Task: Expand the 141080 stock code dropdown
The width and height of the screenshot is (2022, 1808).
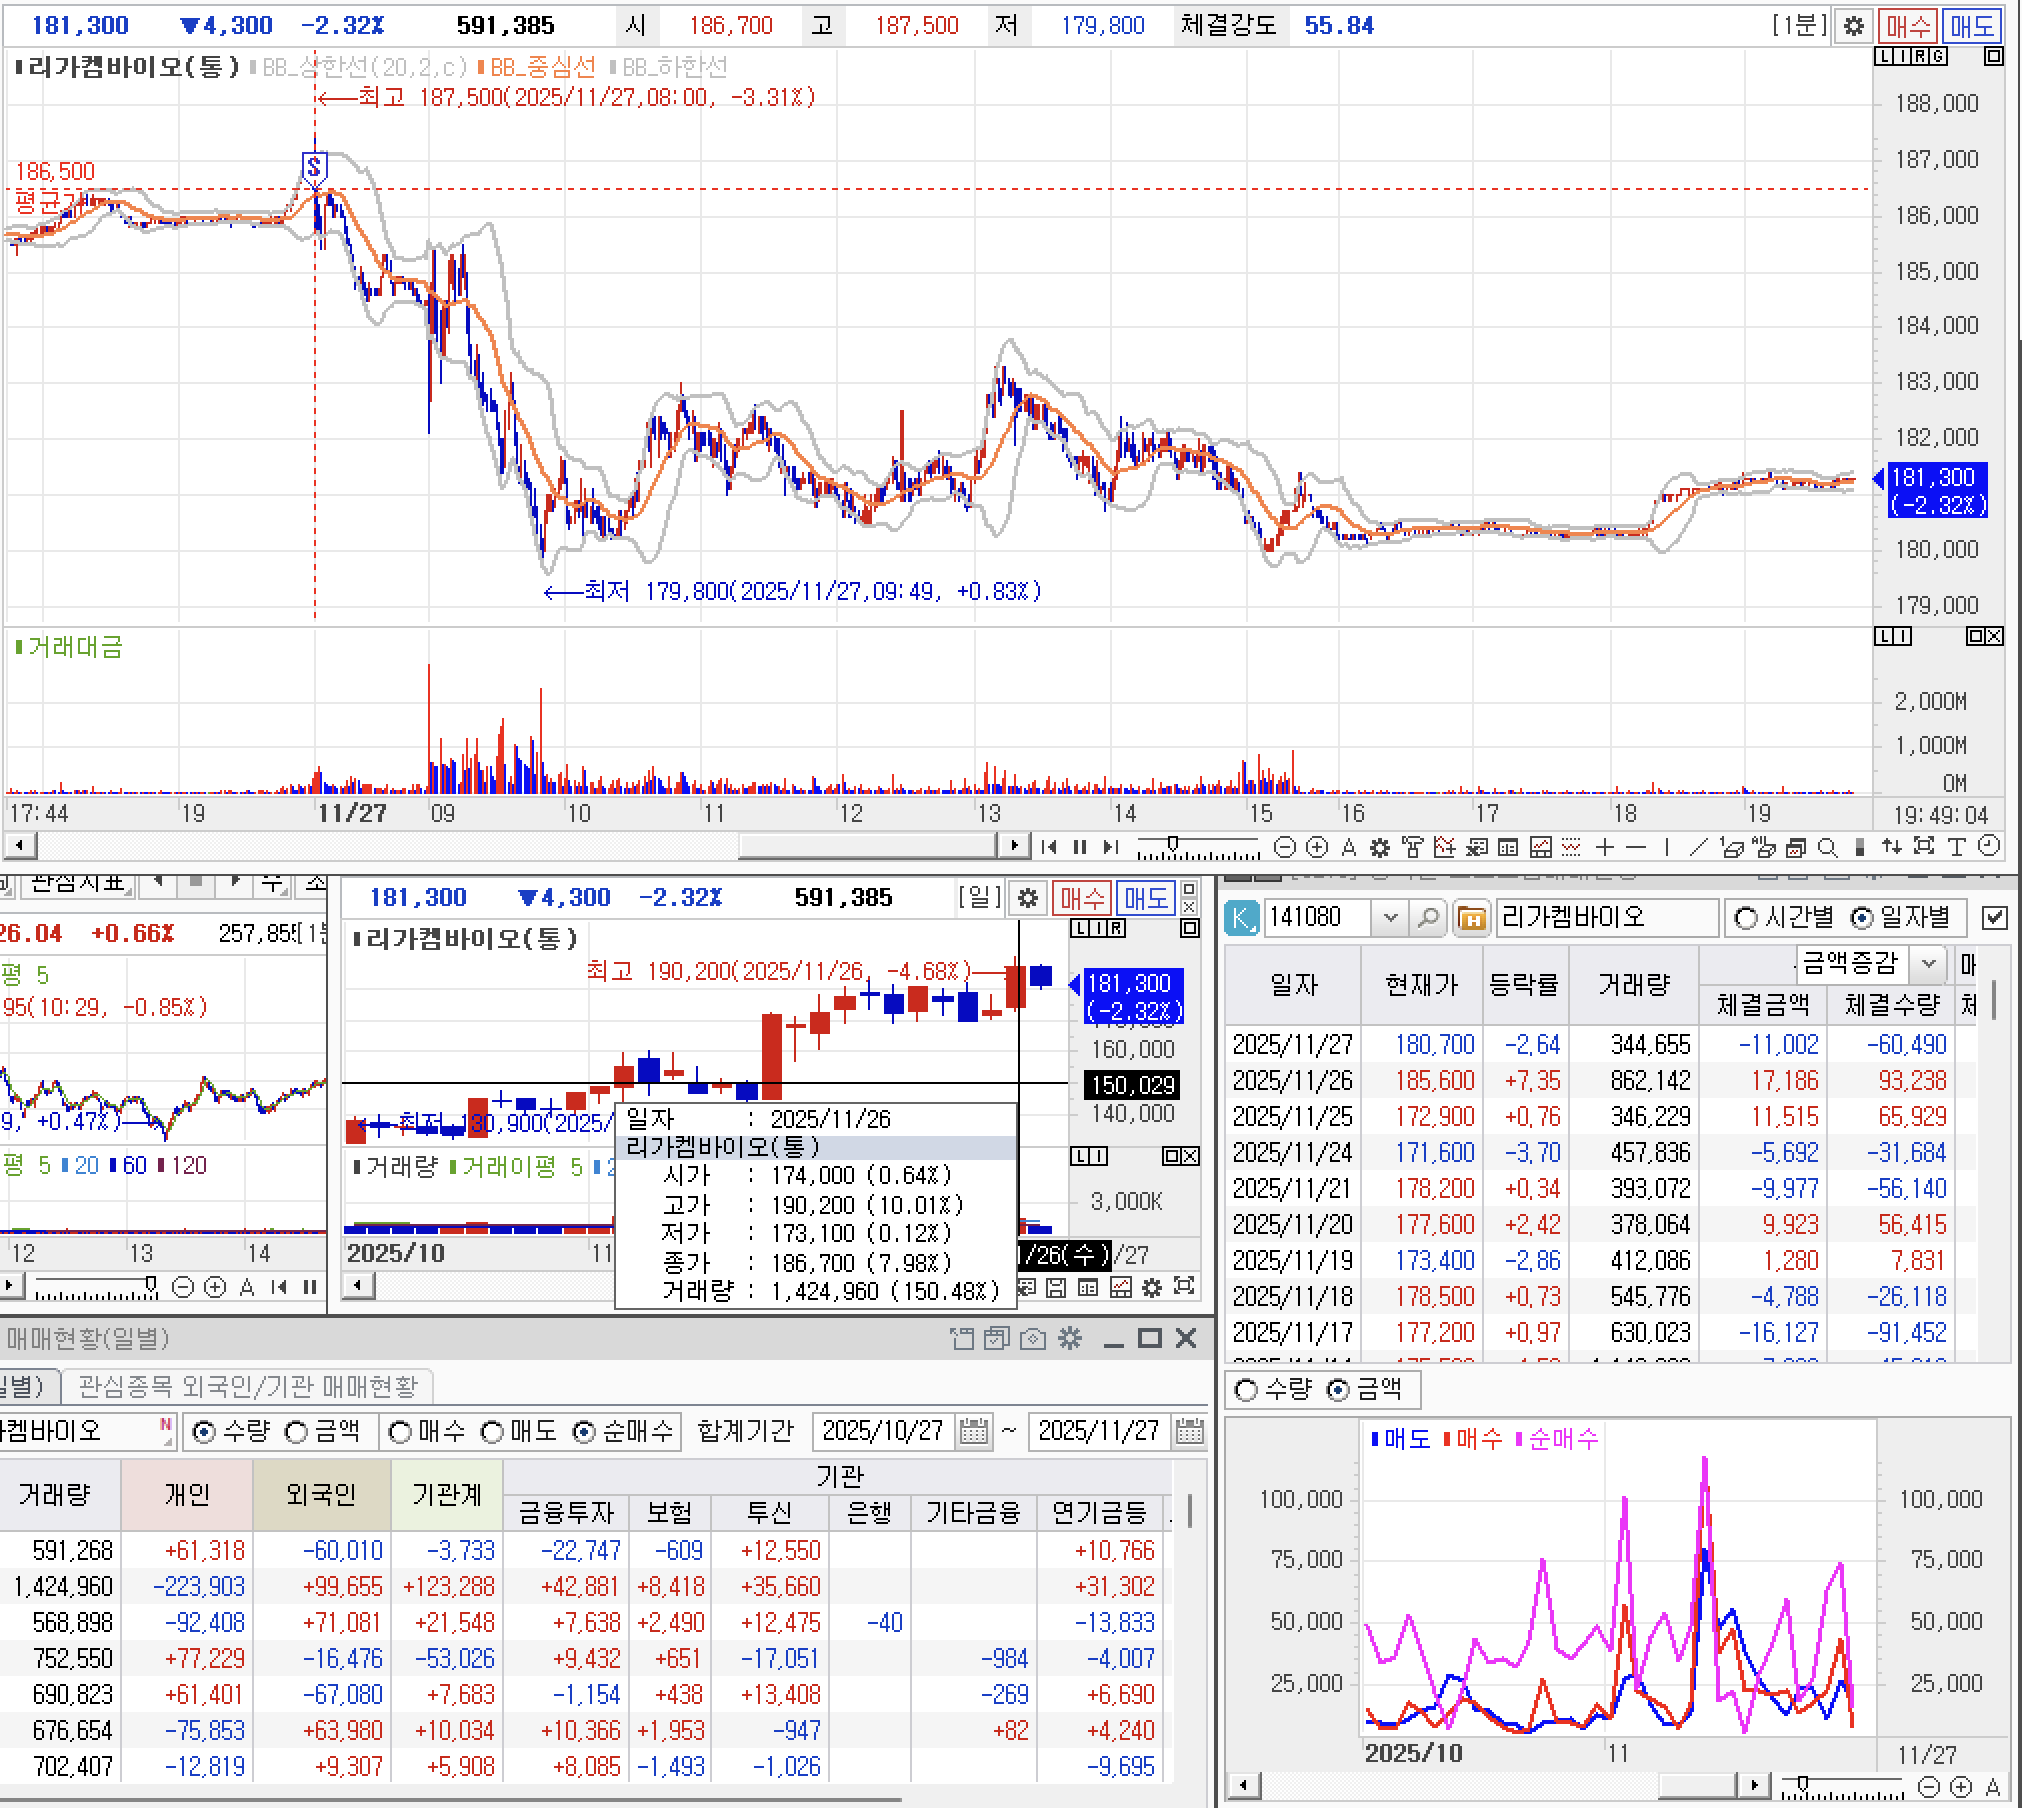Action: [x=1389, y=917]
